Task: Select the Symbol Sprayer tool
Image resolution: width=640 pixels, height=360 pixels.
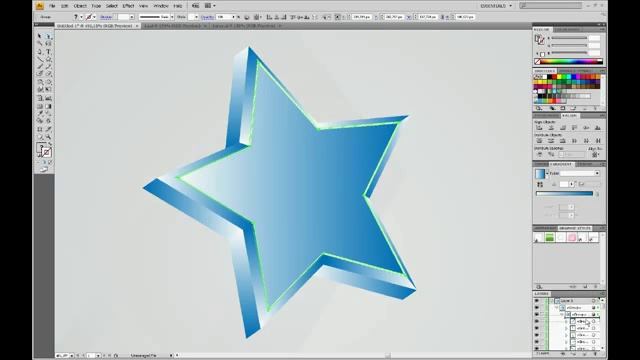Action: click(40, 98)
